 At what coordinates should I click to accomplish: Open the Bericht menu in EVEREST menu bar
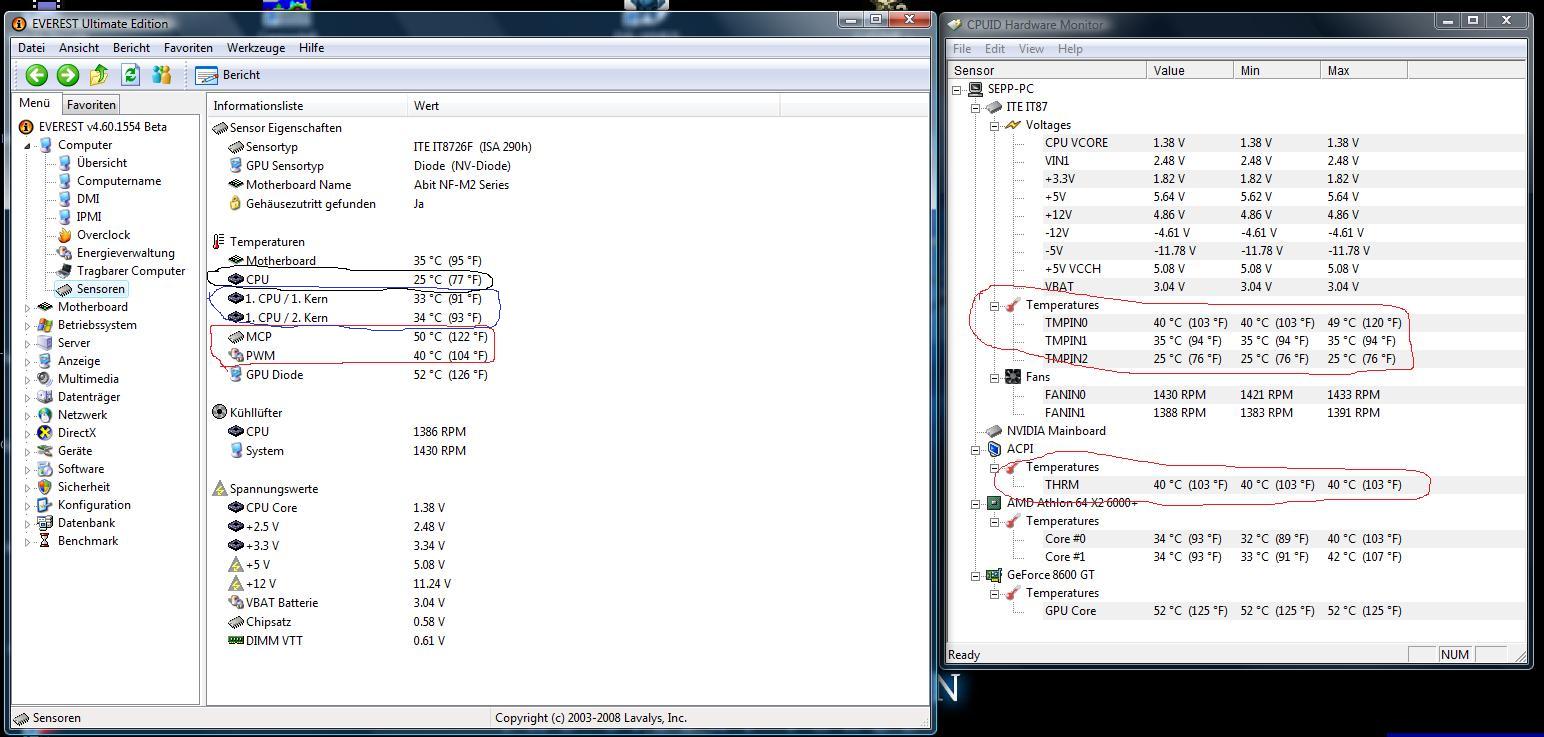click(x=131, y=48)
